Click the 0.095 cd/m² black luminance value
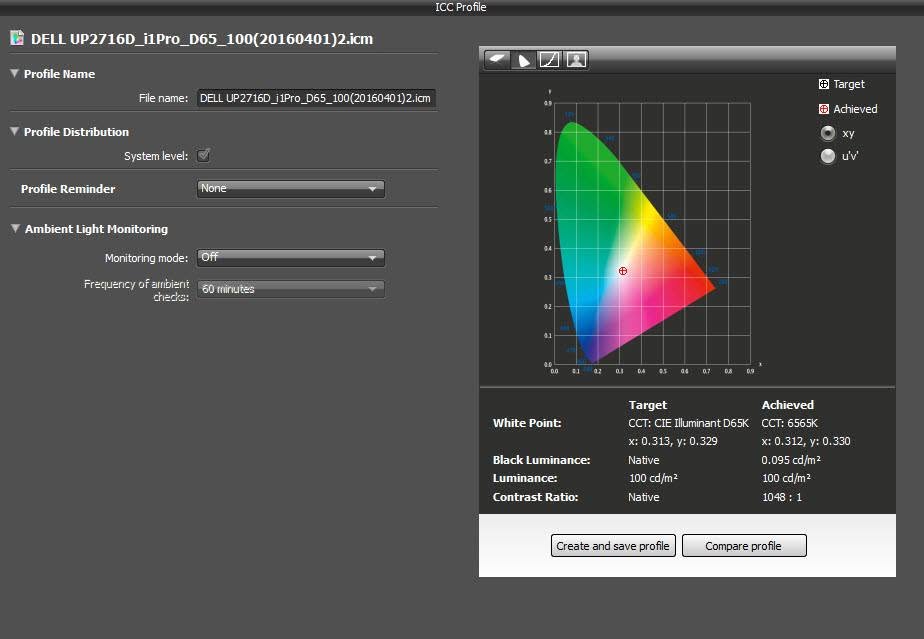Screen dimensions: 924x639 point(791,460)
